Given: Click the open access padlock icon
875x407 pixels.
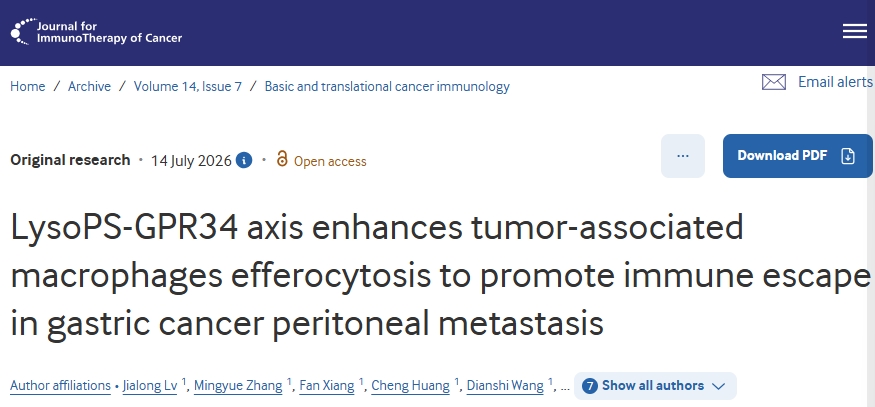Looking at the screenshot, I should (282, 159).
